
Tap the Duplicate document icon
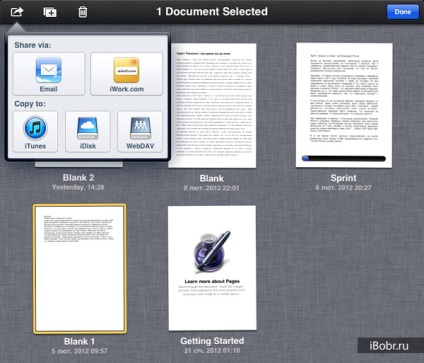(50, 12)
